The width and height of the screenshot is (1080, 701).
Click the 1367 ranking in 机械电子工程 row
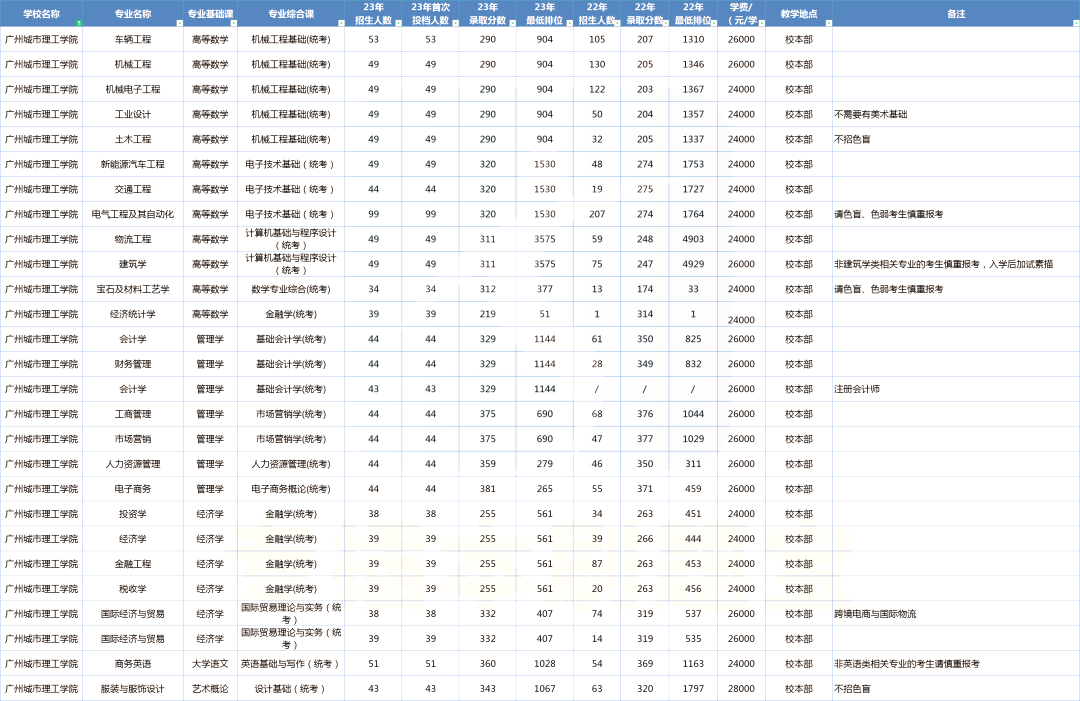[x=693, y=90]
